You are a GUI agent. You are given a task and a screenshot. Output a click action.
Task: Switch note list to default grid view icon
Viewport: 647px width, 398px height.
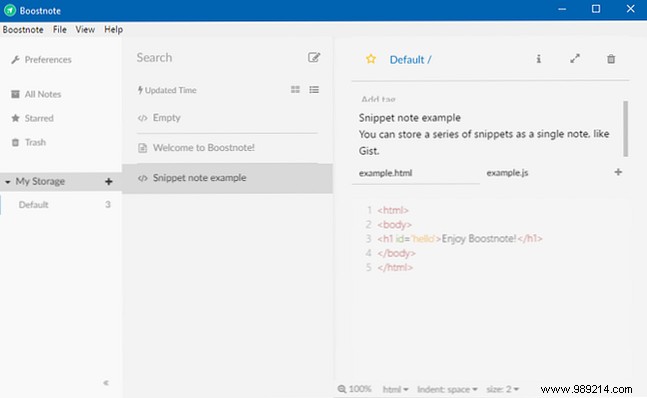[295, 89]
